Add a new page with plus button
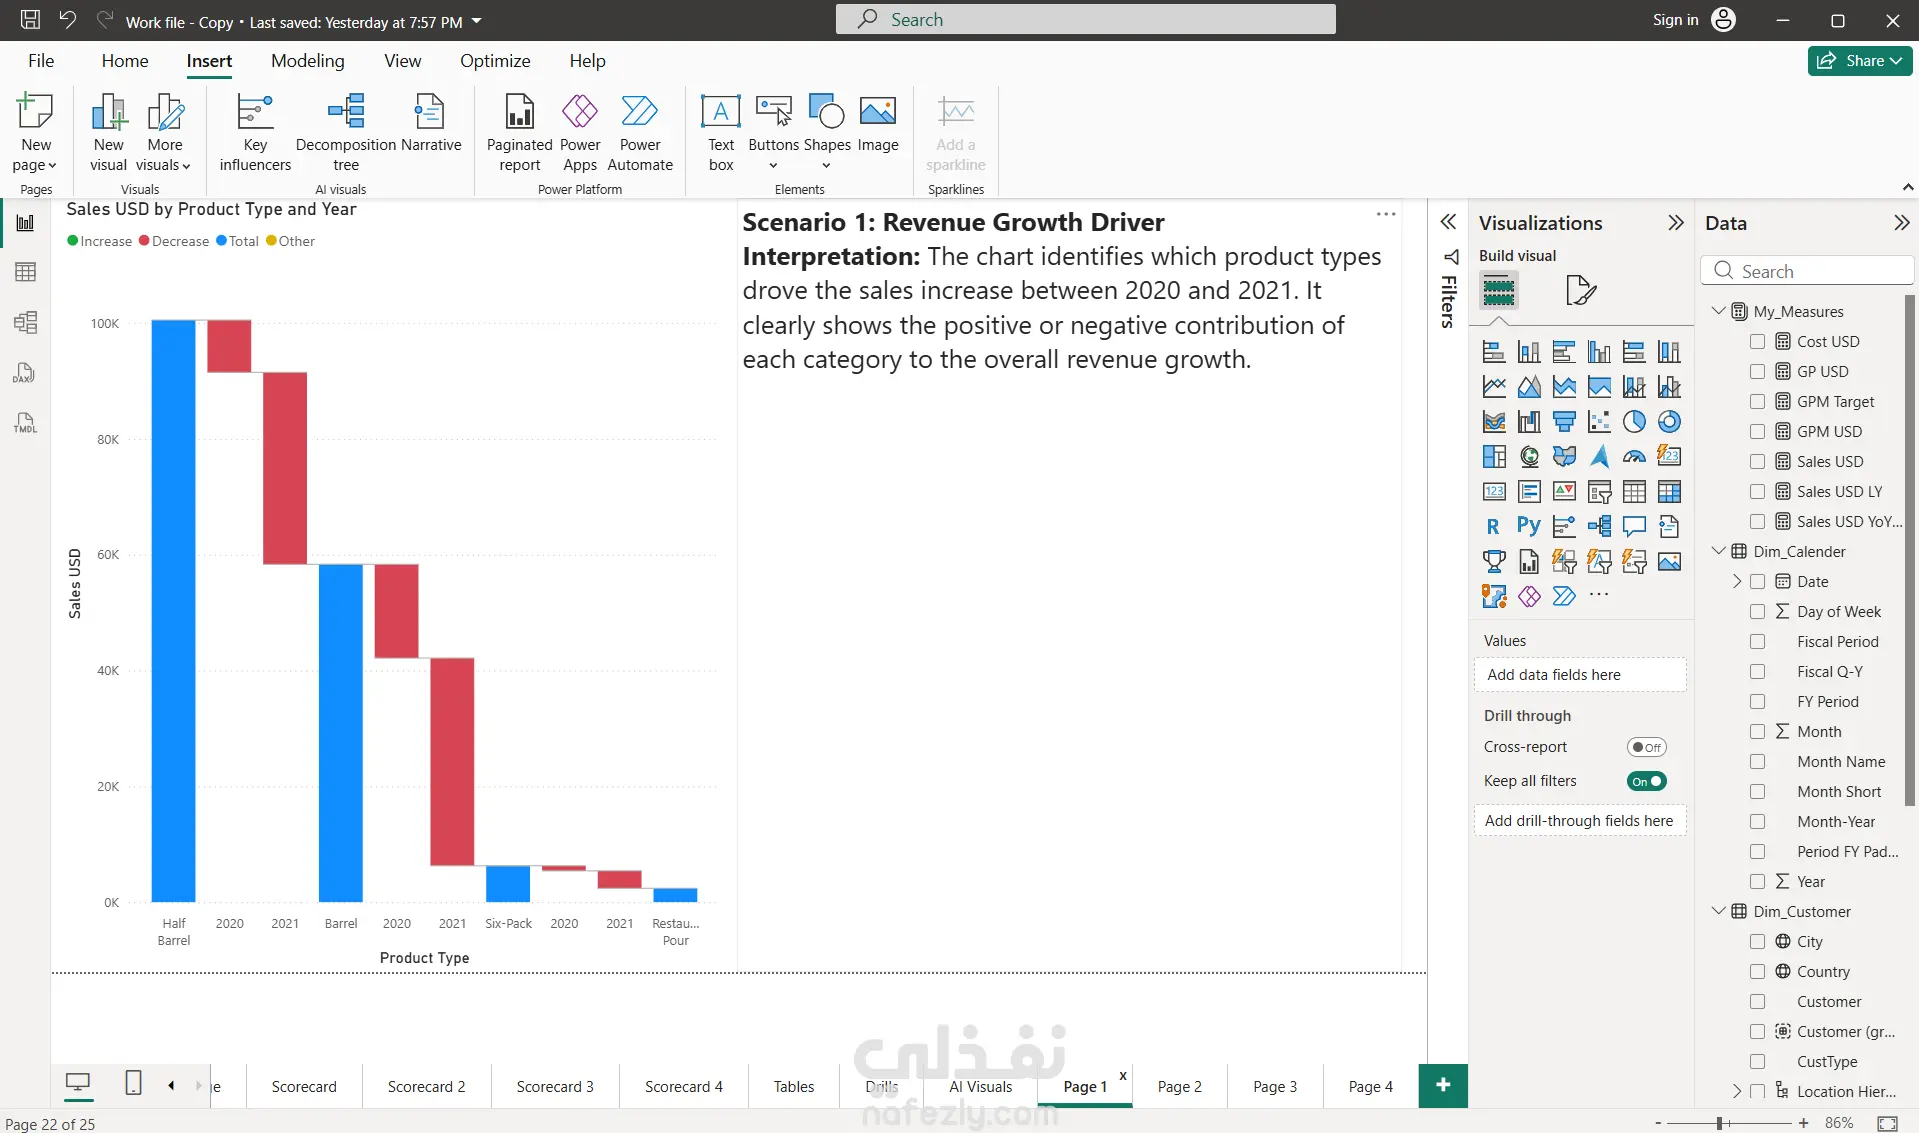 click(x=1442, y=1085)
